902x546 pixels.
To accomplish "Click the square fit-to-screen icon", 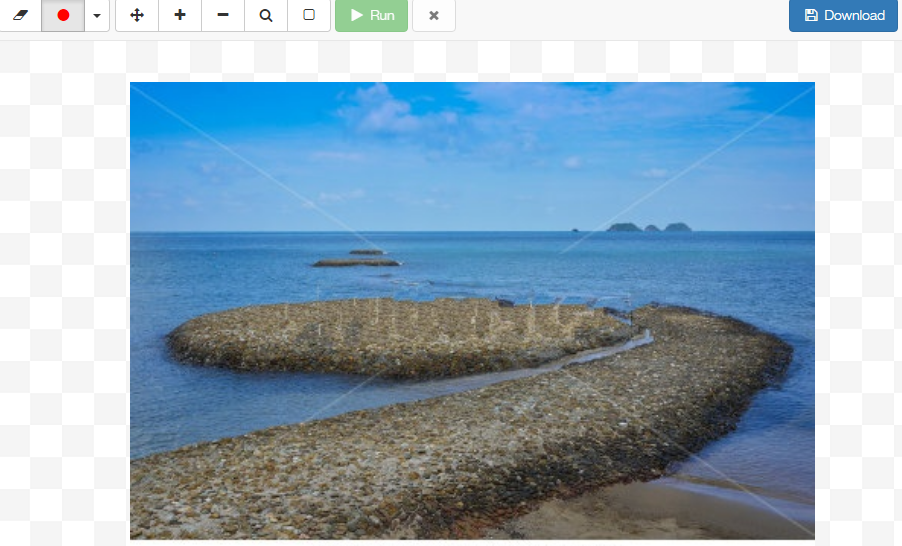I will [309, 15].
